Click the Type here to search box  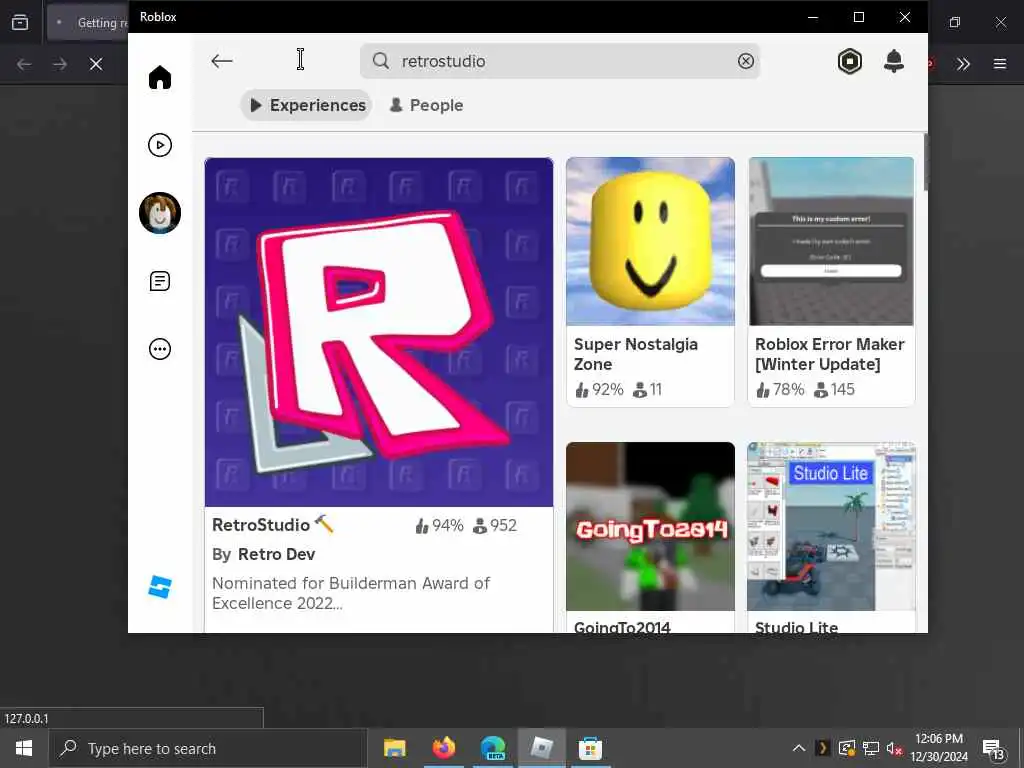(x=208, y=748)
